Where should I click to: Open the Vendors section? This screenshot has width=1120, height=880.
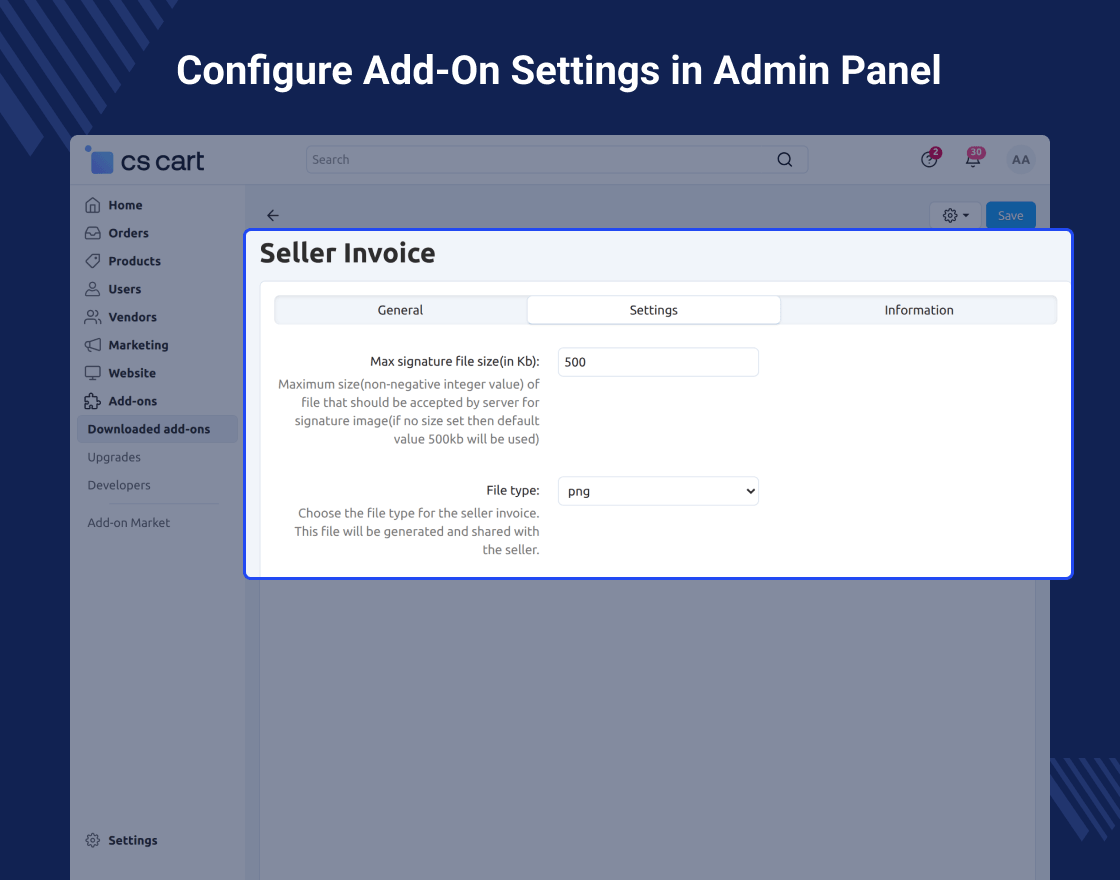point(132,317)
